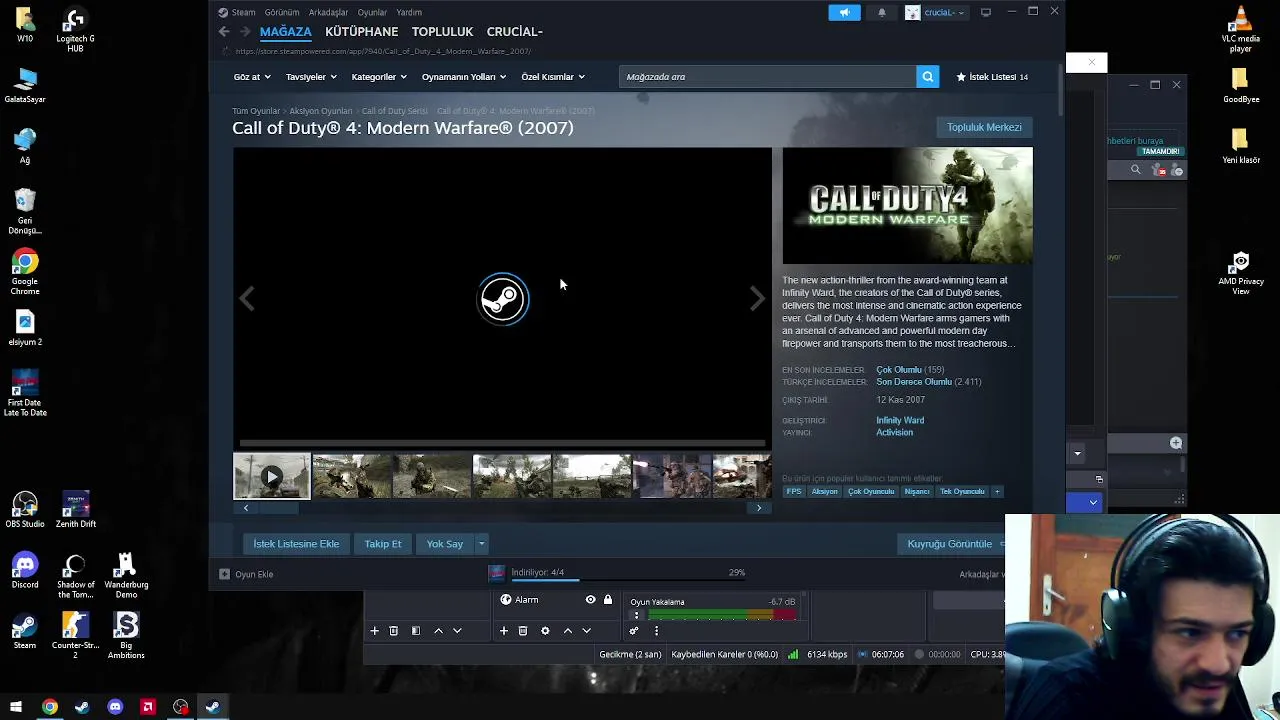Toggle visibility eye of Alarm source
The image size is (1280, 720).
pyautogui.click(x=590, y=600)
